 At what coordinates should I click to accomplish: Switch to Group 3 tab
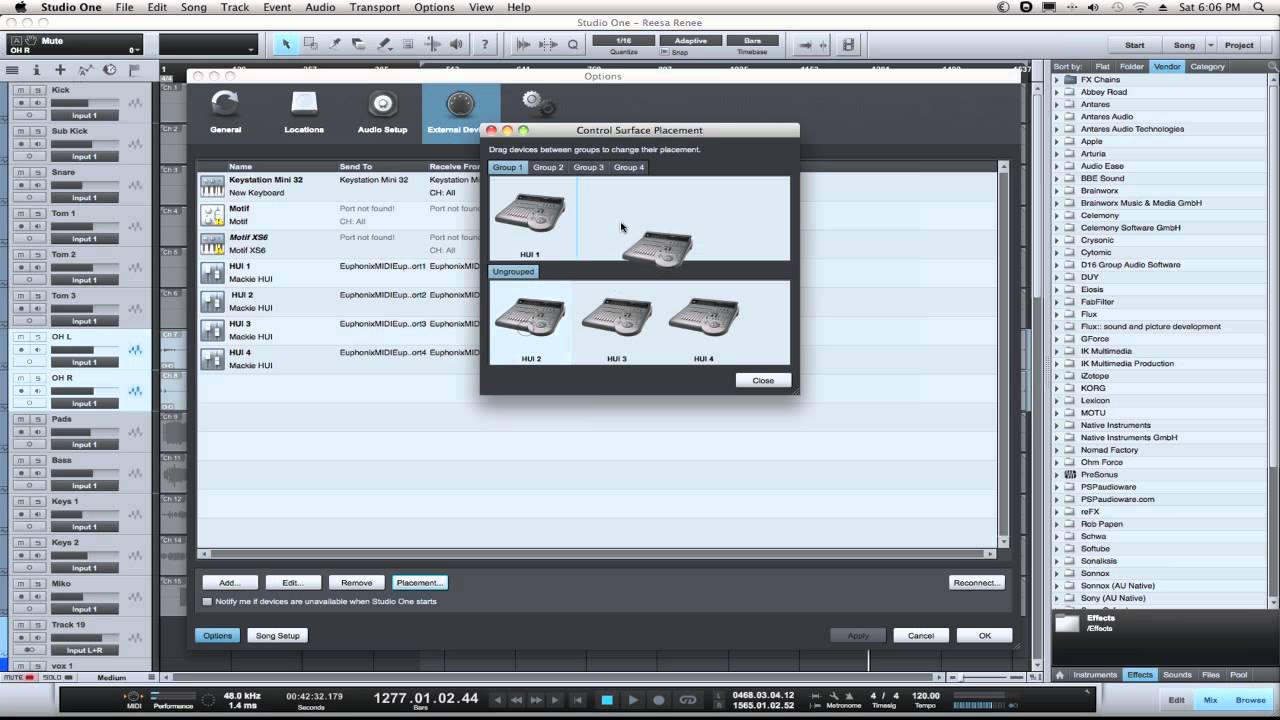[588, 167]
